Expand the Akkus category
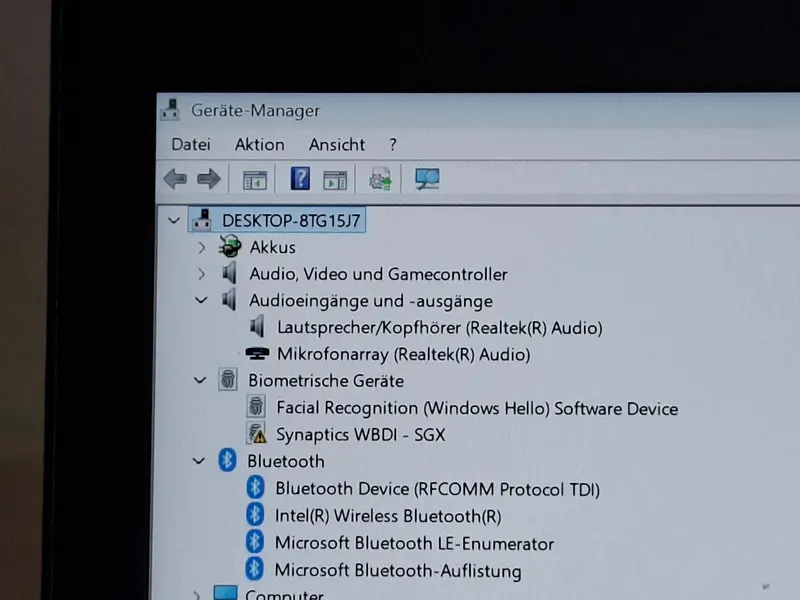Viewport: 800px width, 600px height. point(202,247)
